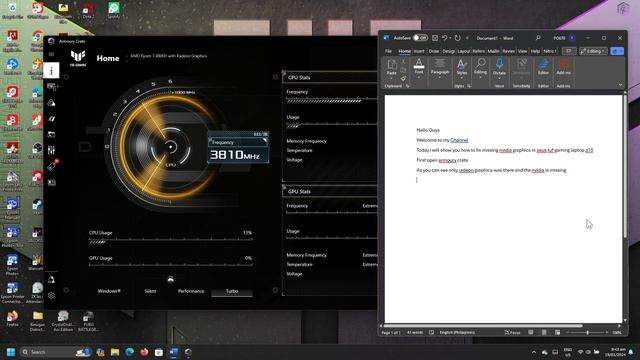This screenshot has height=360, width=640.
Task: Click the Cut scissors icon in Word
Action: tap(403, 61)
